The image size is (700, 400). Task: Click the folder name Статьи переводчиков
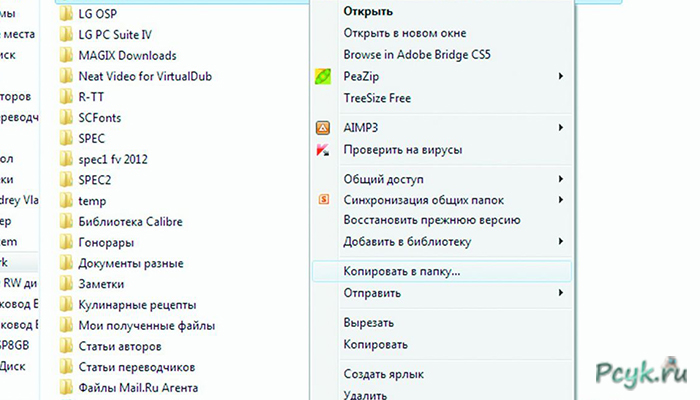137,367
